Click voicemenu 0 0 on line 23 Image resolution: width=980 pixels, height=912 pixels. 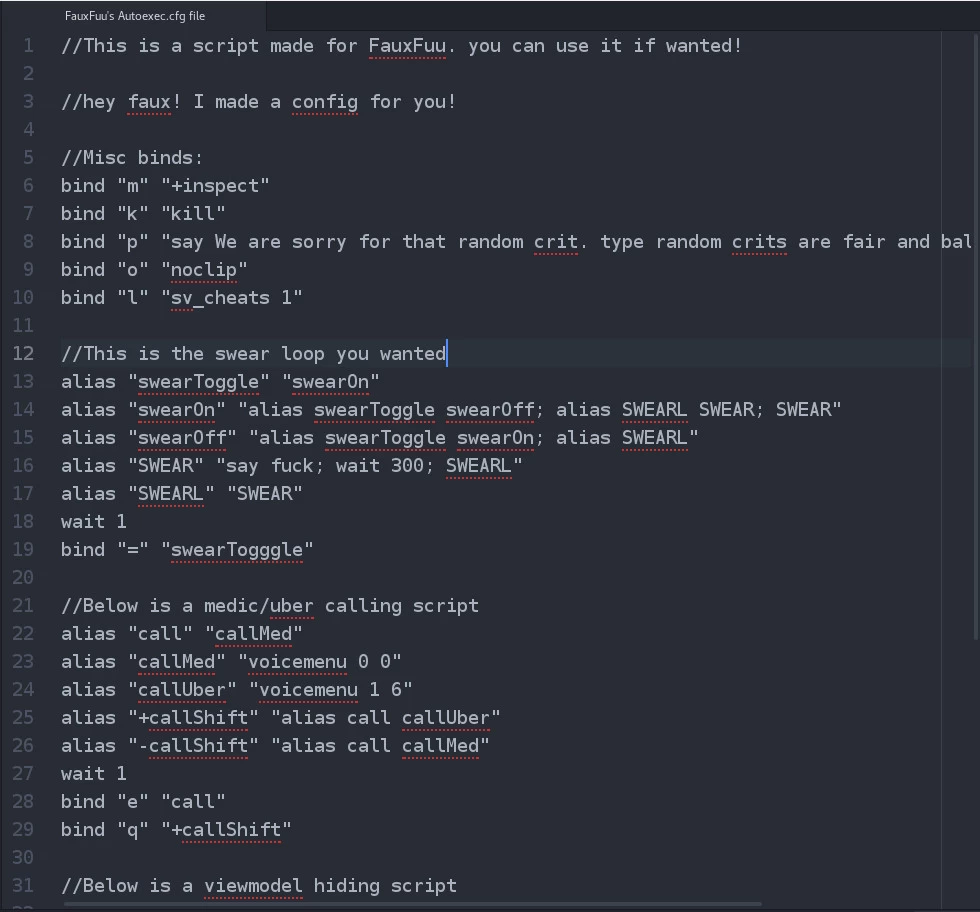319,661
